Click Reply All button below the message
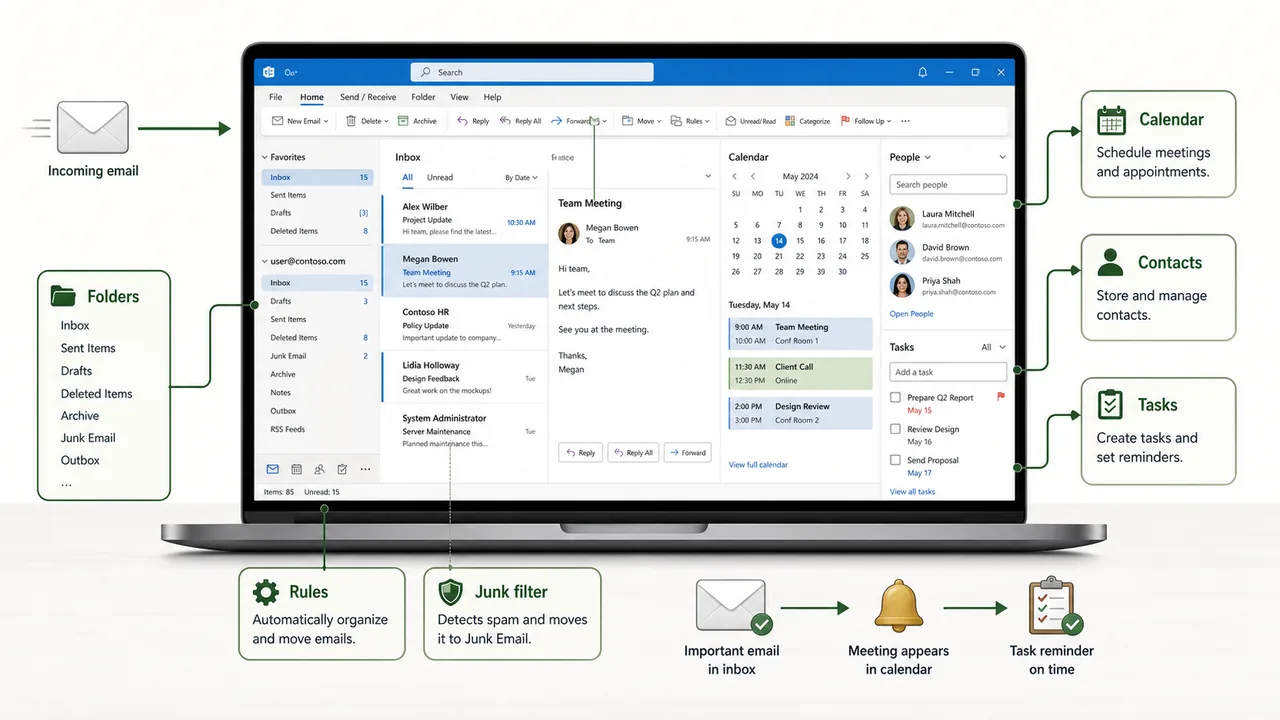Screen dimensions: 1280x720 tap(633, 453)
